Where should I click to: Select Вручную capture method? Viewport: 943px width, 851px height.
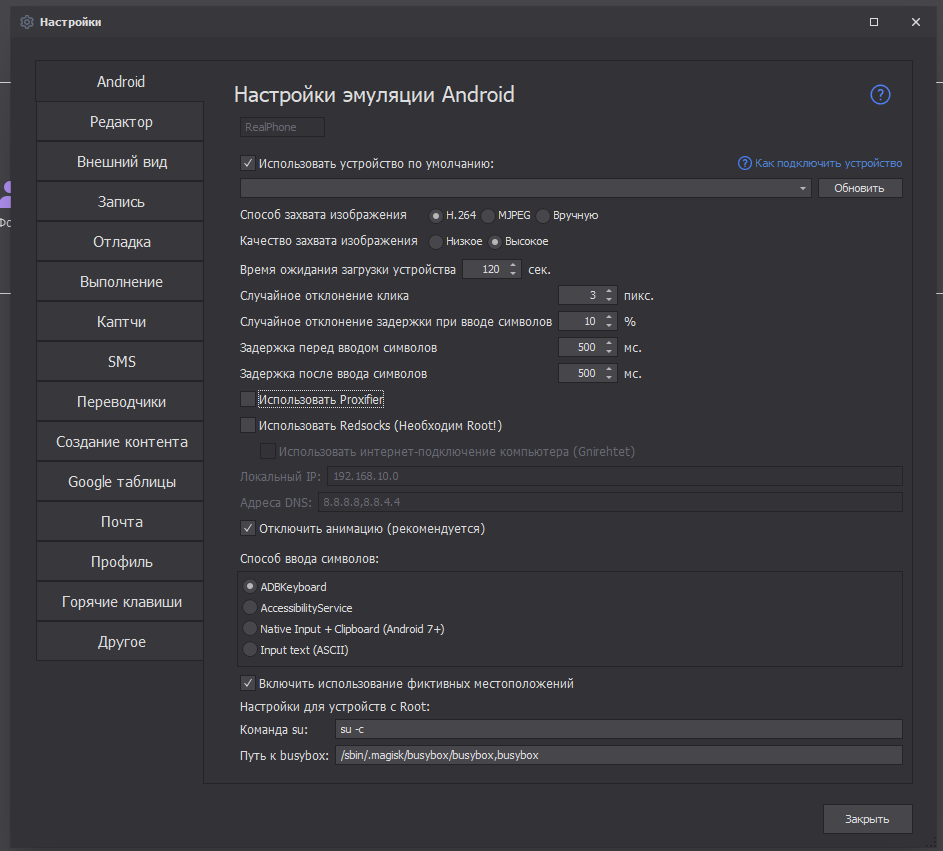point(543,215)
